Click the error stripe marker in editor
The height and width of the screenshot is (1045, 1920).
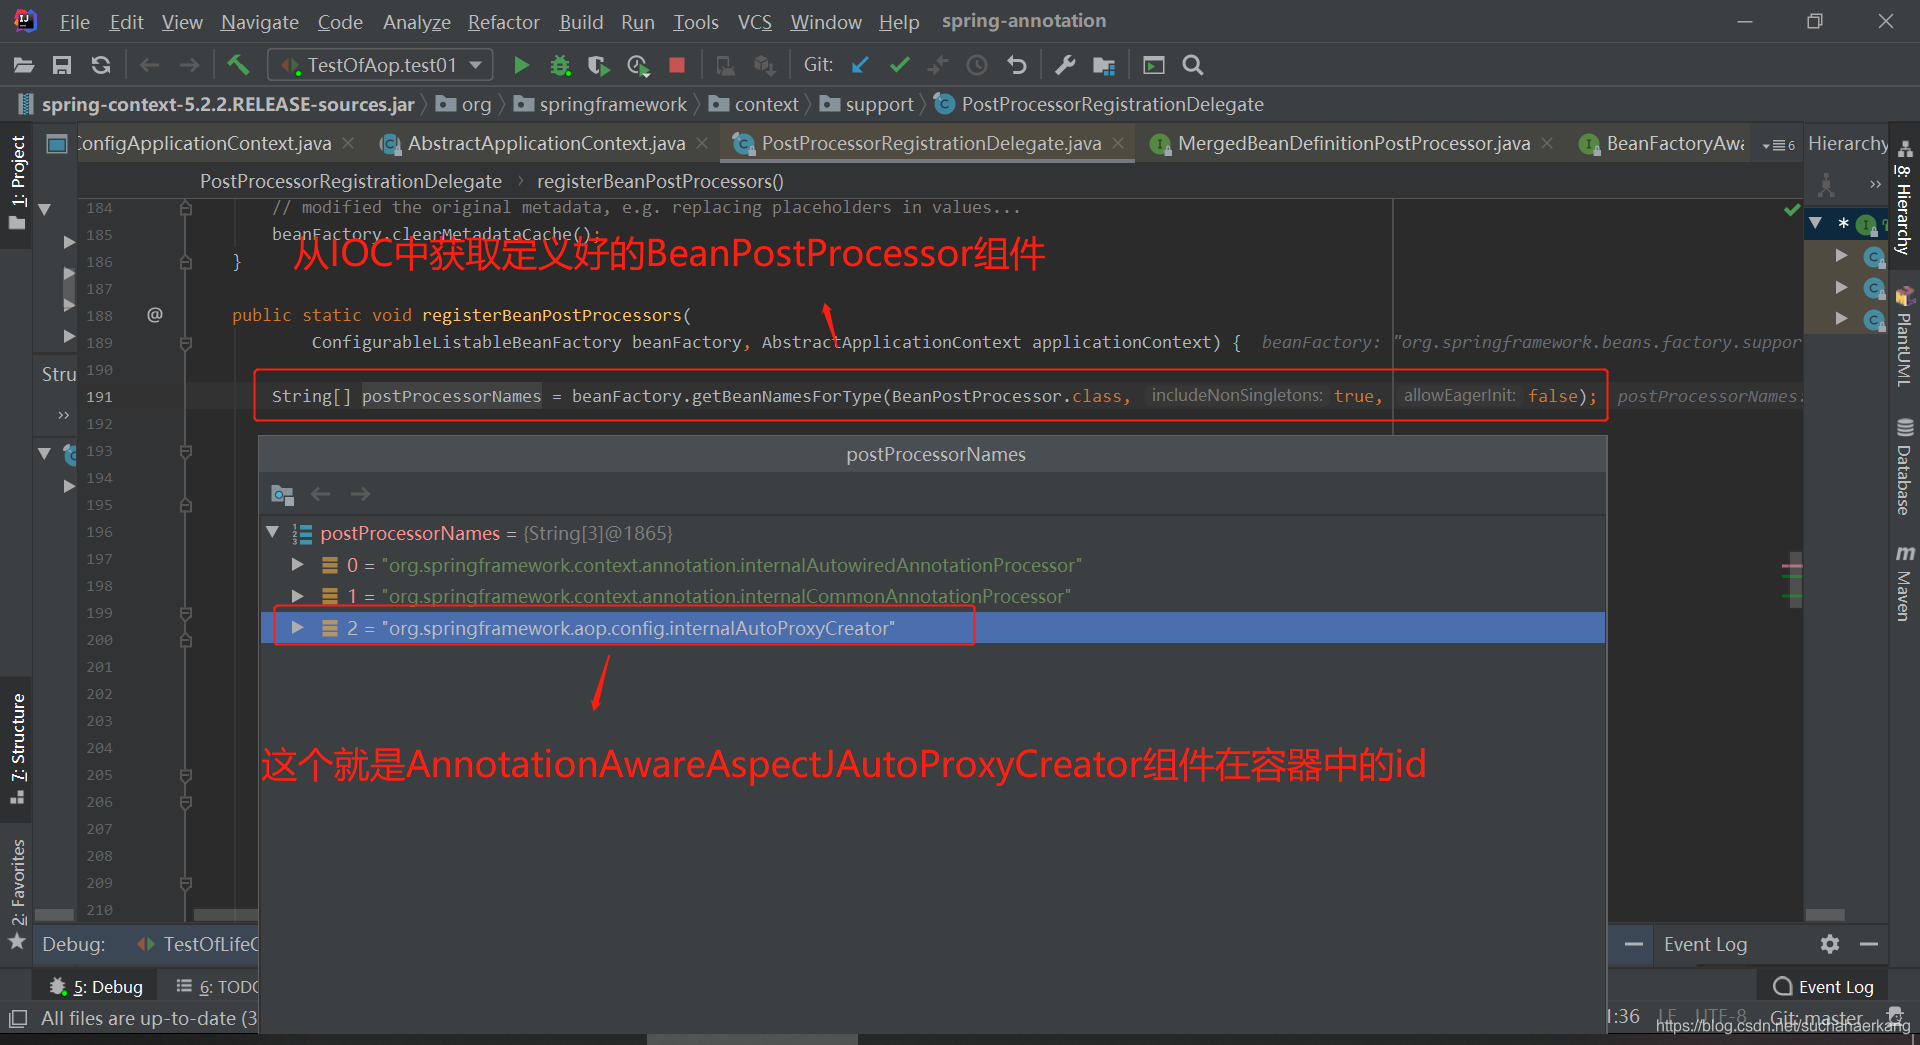coord(1792,566)
